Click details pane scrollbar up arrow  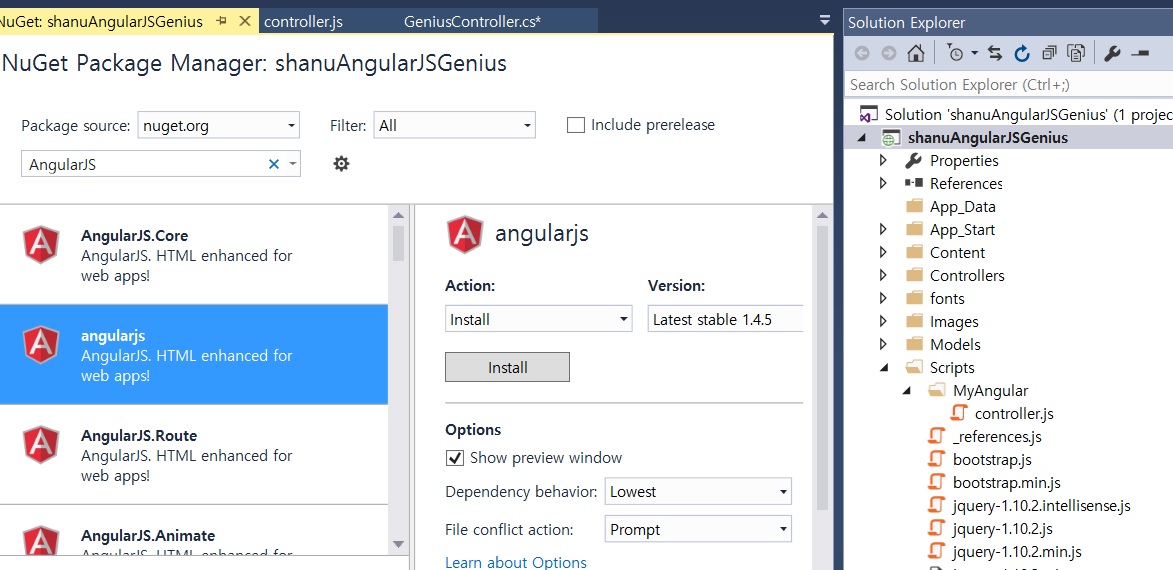tap(822, 216)
